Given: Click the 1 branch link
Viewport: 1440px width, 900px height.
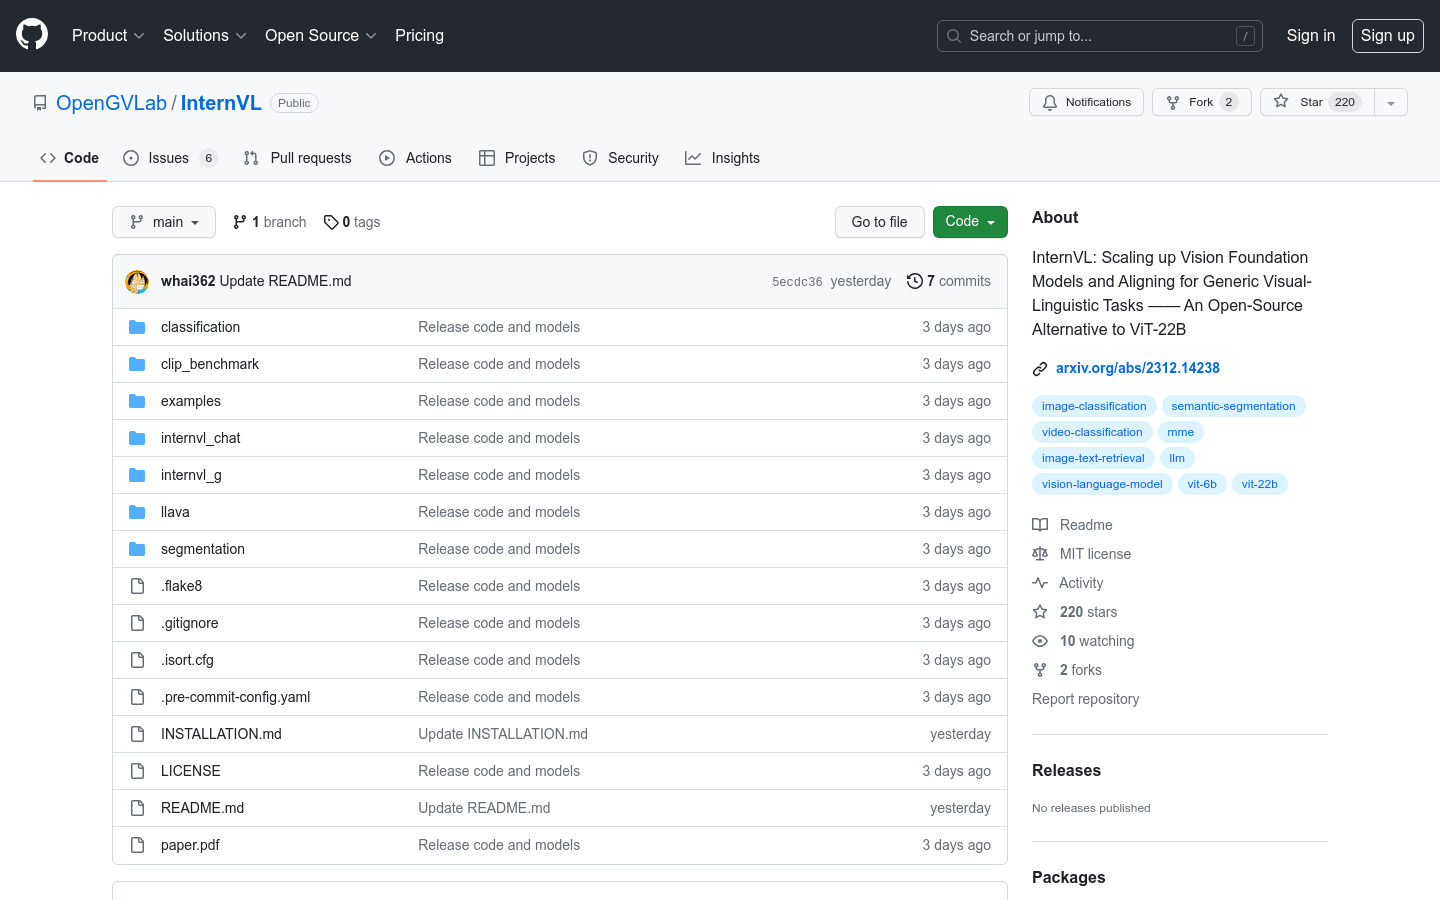Looking at the screenshot, I should coord(270,222).
